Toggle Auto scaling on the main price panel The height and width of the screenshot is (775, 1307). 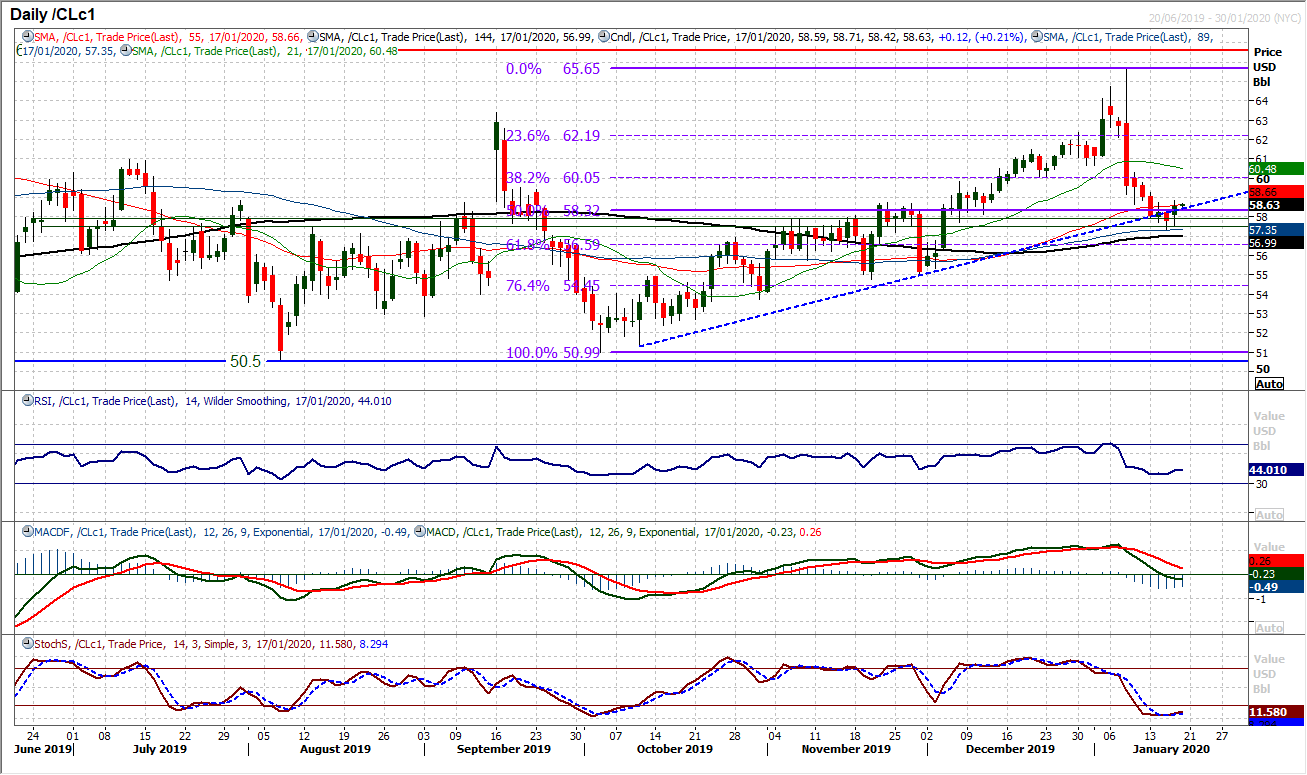[1268, 383]
